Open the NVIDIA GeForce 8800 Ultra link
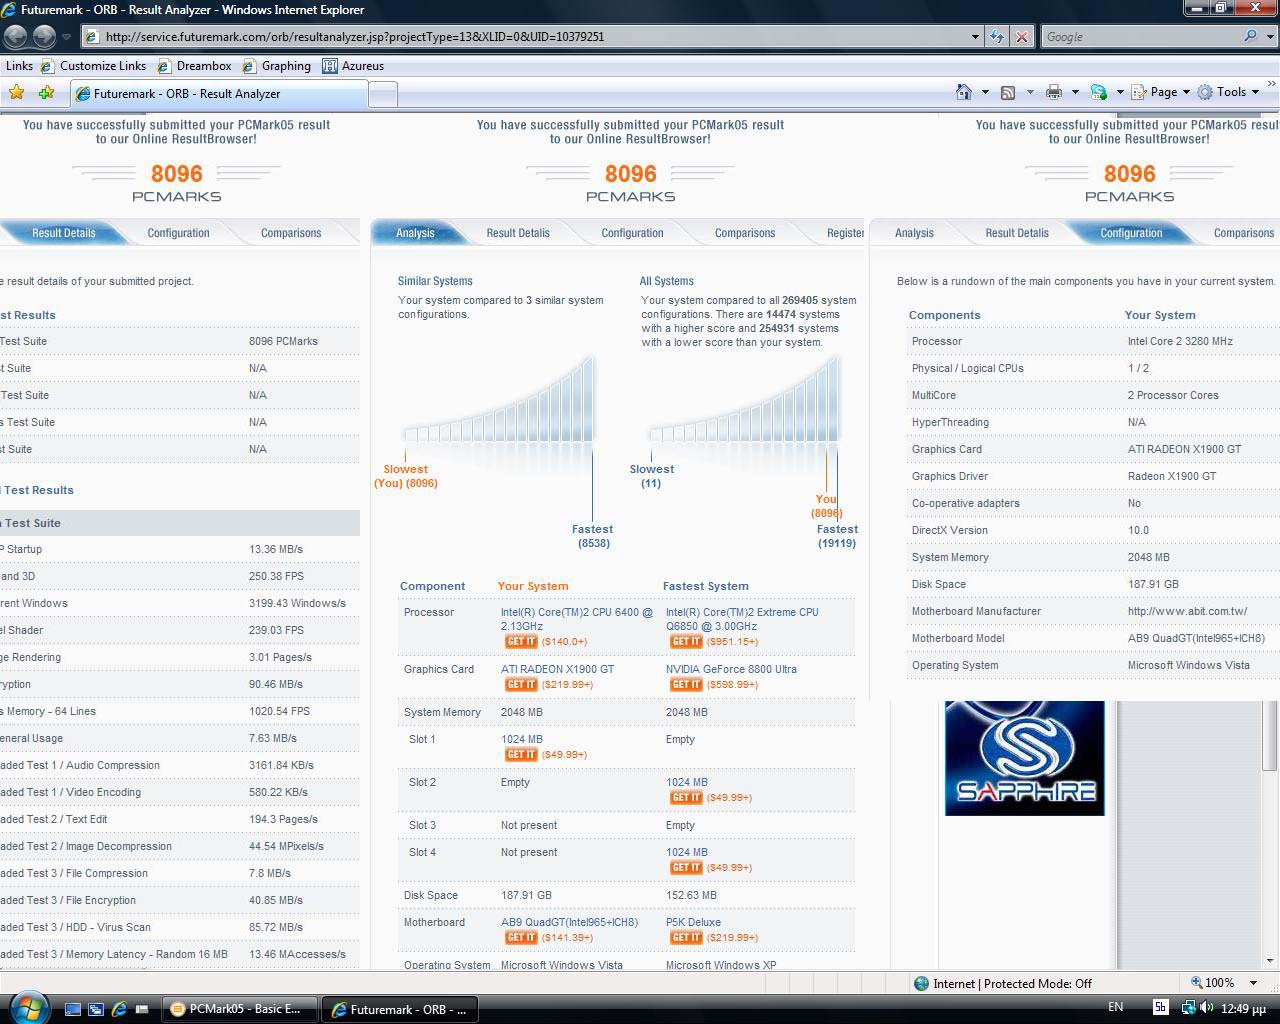Screen dimensions: 1280x1024 click(x=731, y=669)
